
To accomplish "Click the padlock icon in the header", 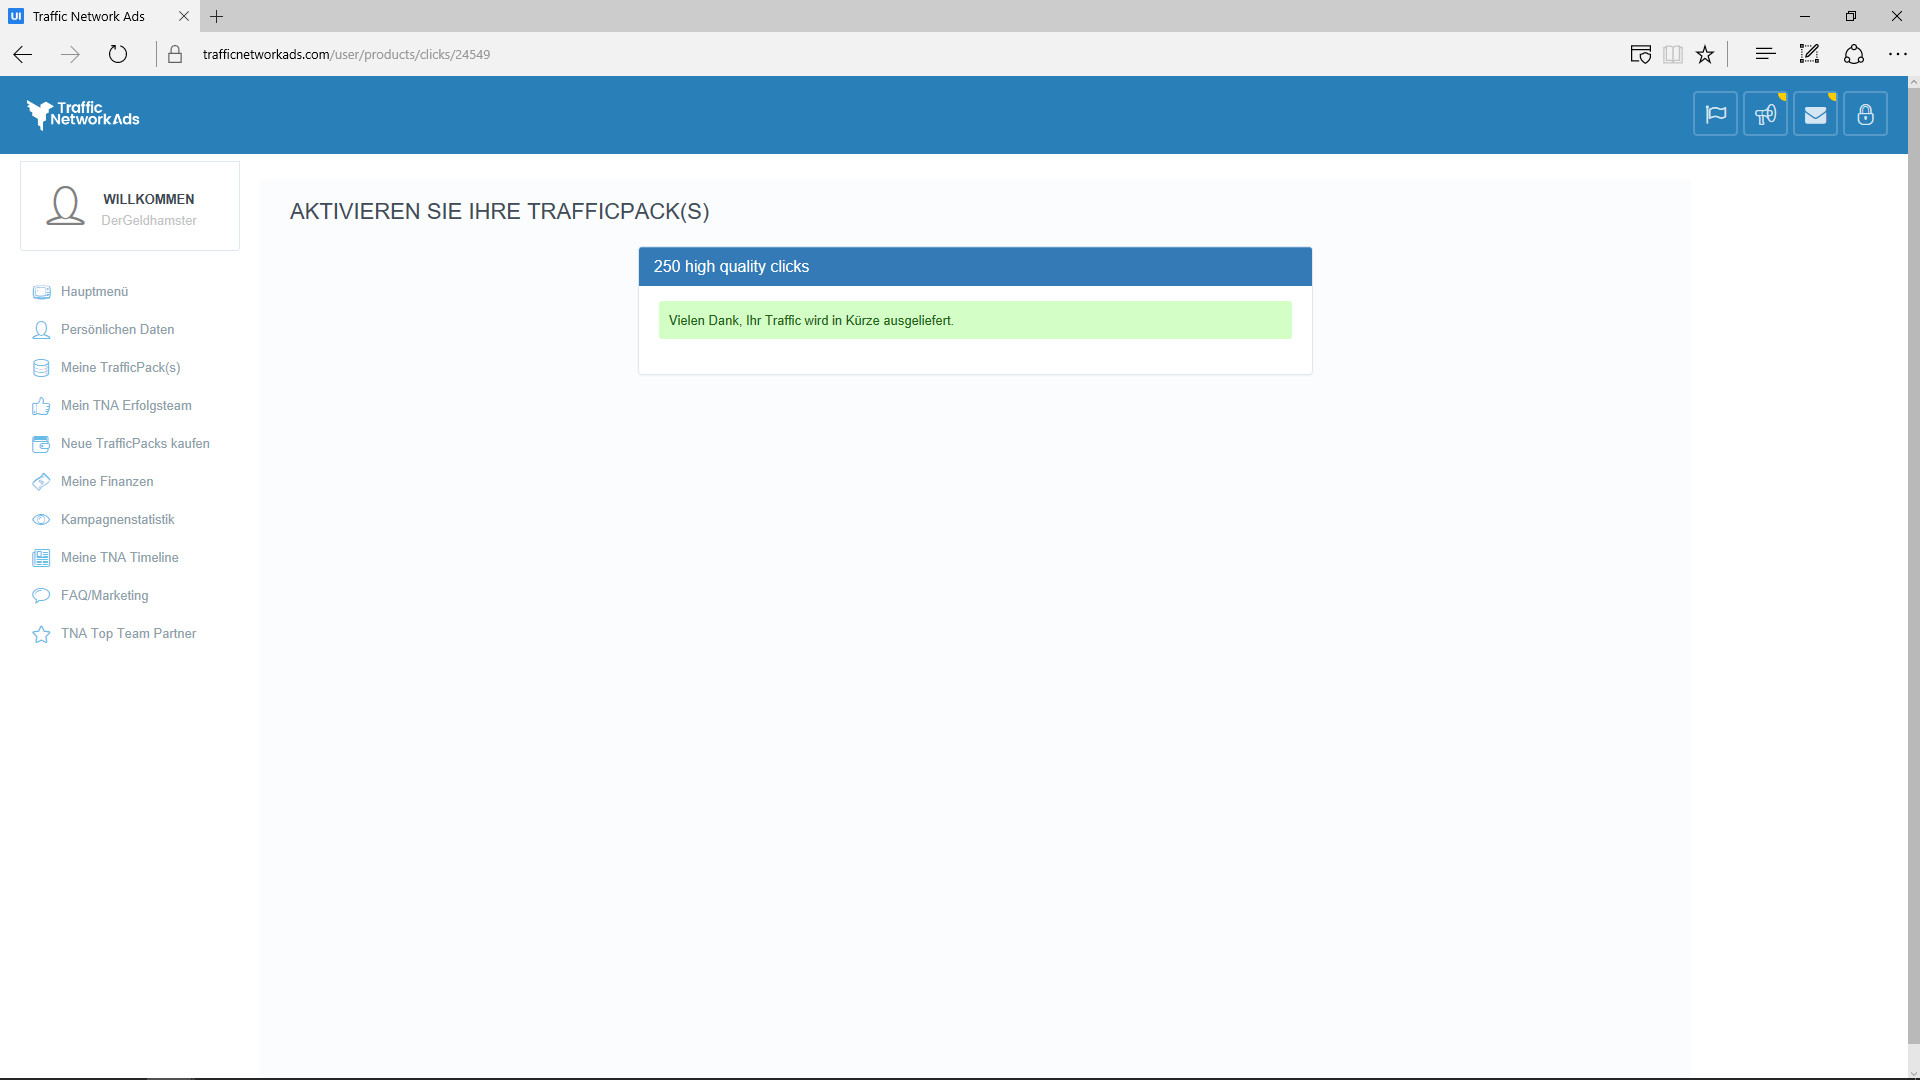I will point(1865,114).
